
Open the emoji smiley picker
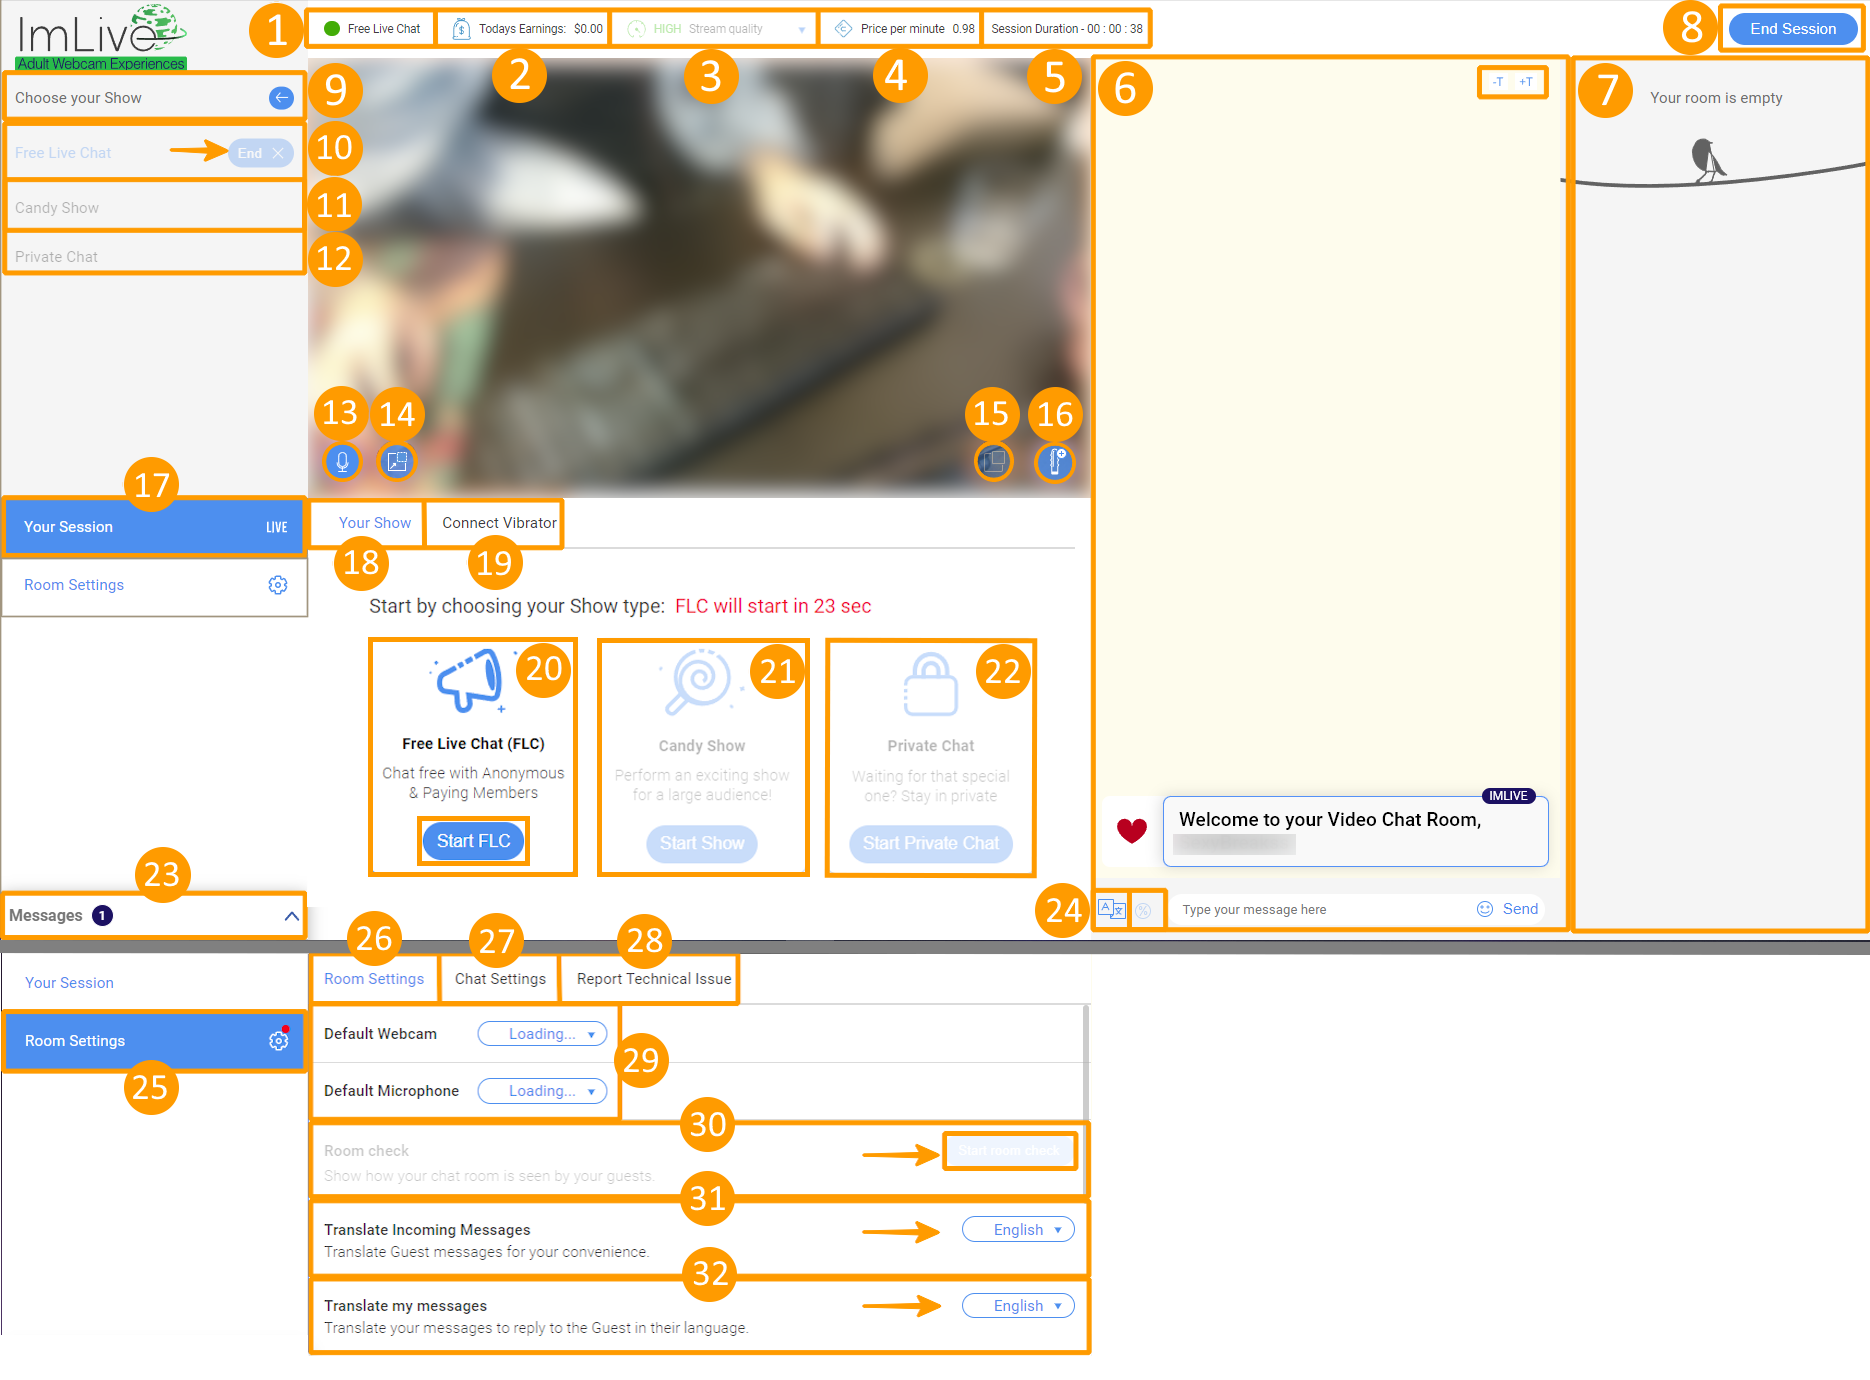tap(1484, 909)
